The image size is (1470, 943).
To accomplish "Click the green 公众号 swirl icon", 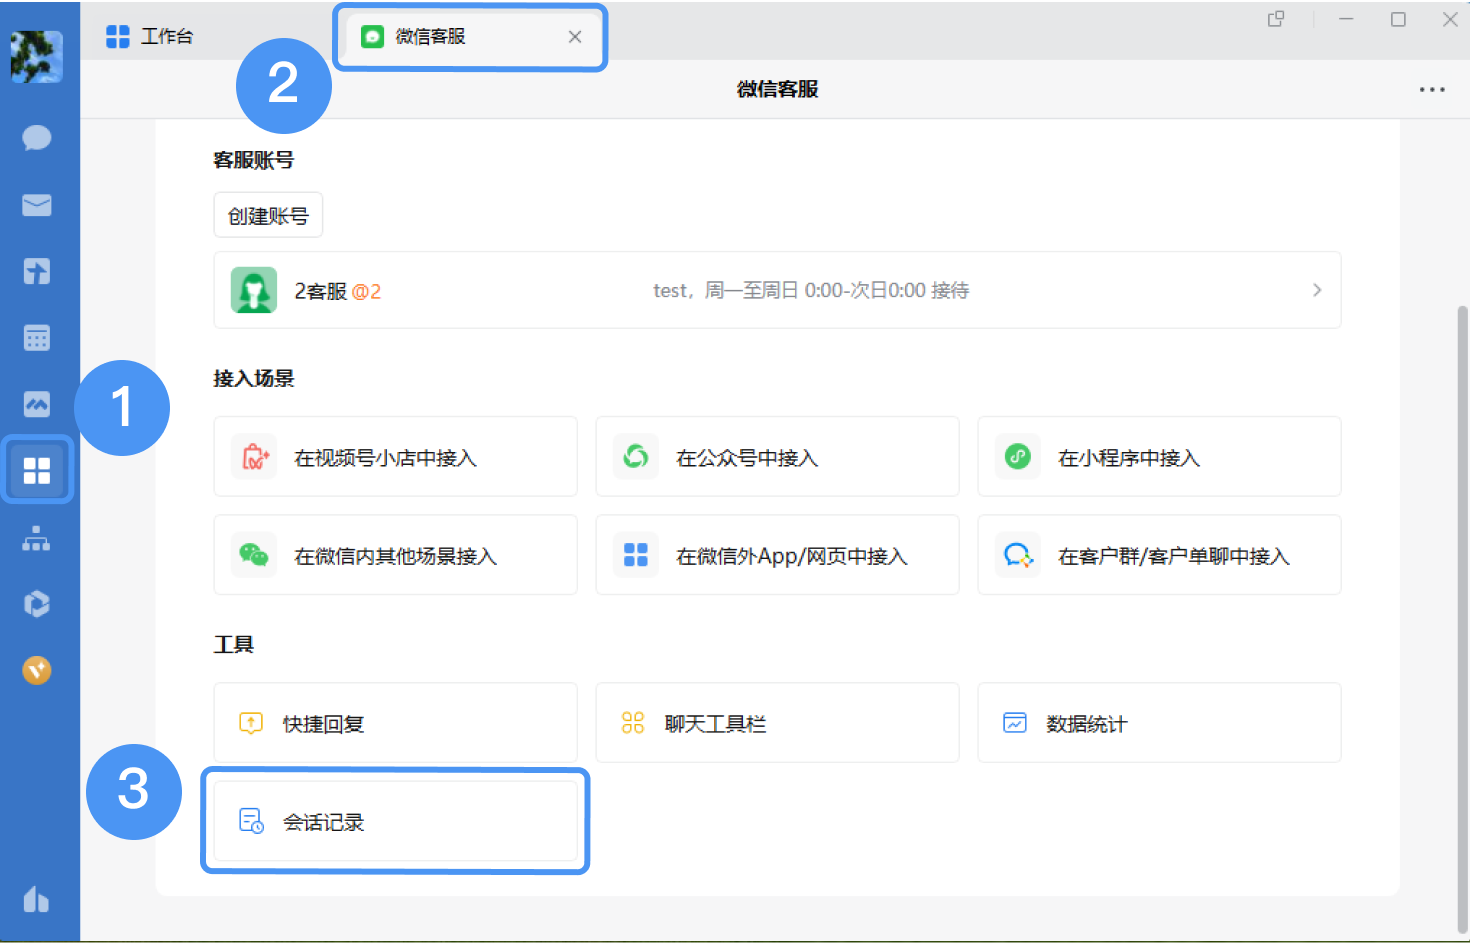I will tap(636, 457).
